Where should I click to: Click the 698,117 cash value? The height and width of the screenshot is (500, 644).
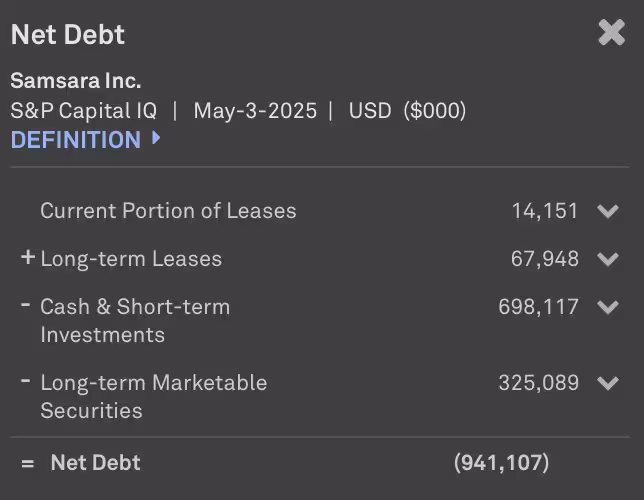(x=538, y=307)
